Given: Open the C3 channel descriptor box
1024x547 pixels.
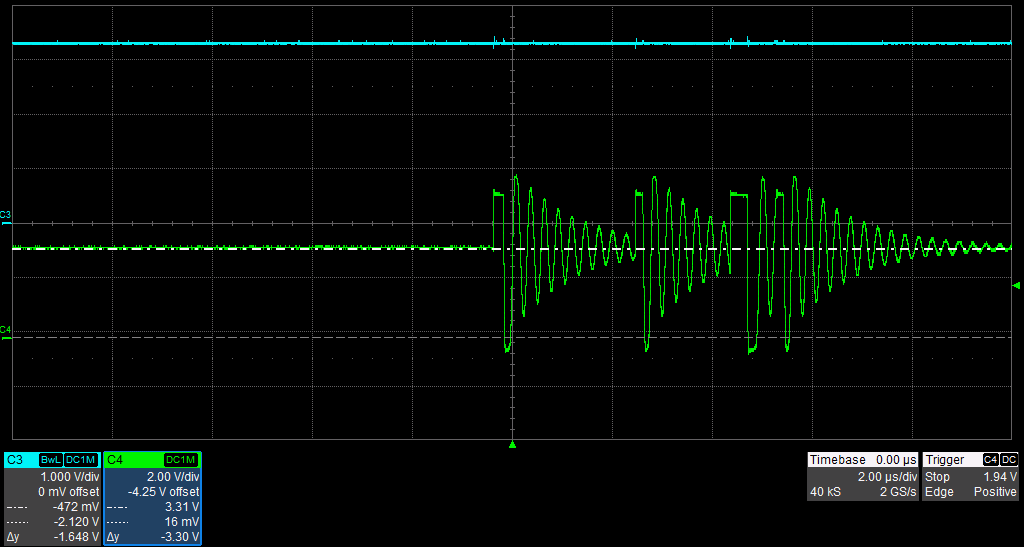Looking at the screenshot, I should click(x=52, y=499).
